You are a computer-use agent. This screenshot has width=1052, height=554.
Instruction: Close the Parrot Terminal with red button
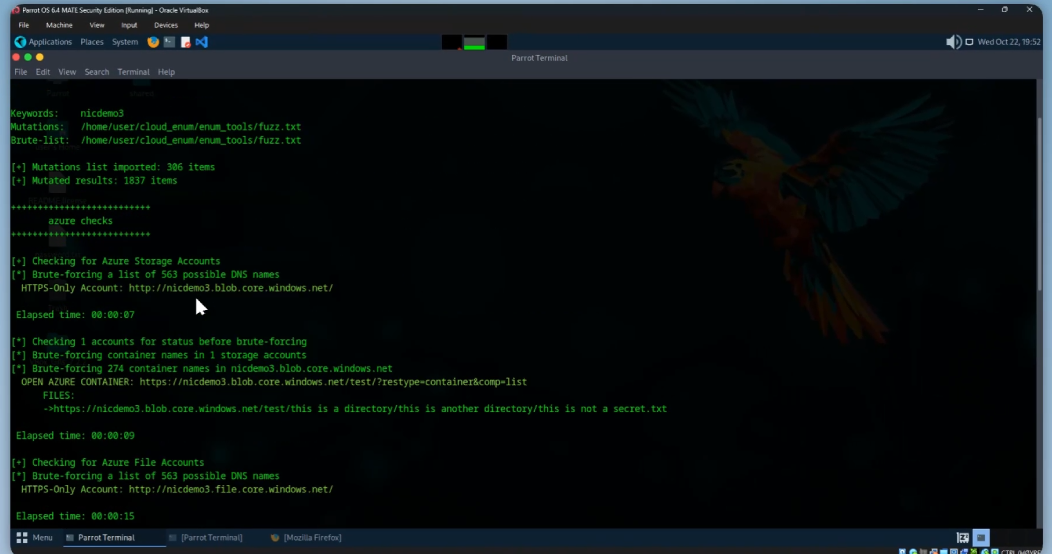point(16,57)
